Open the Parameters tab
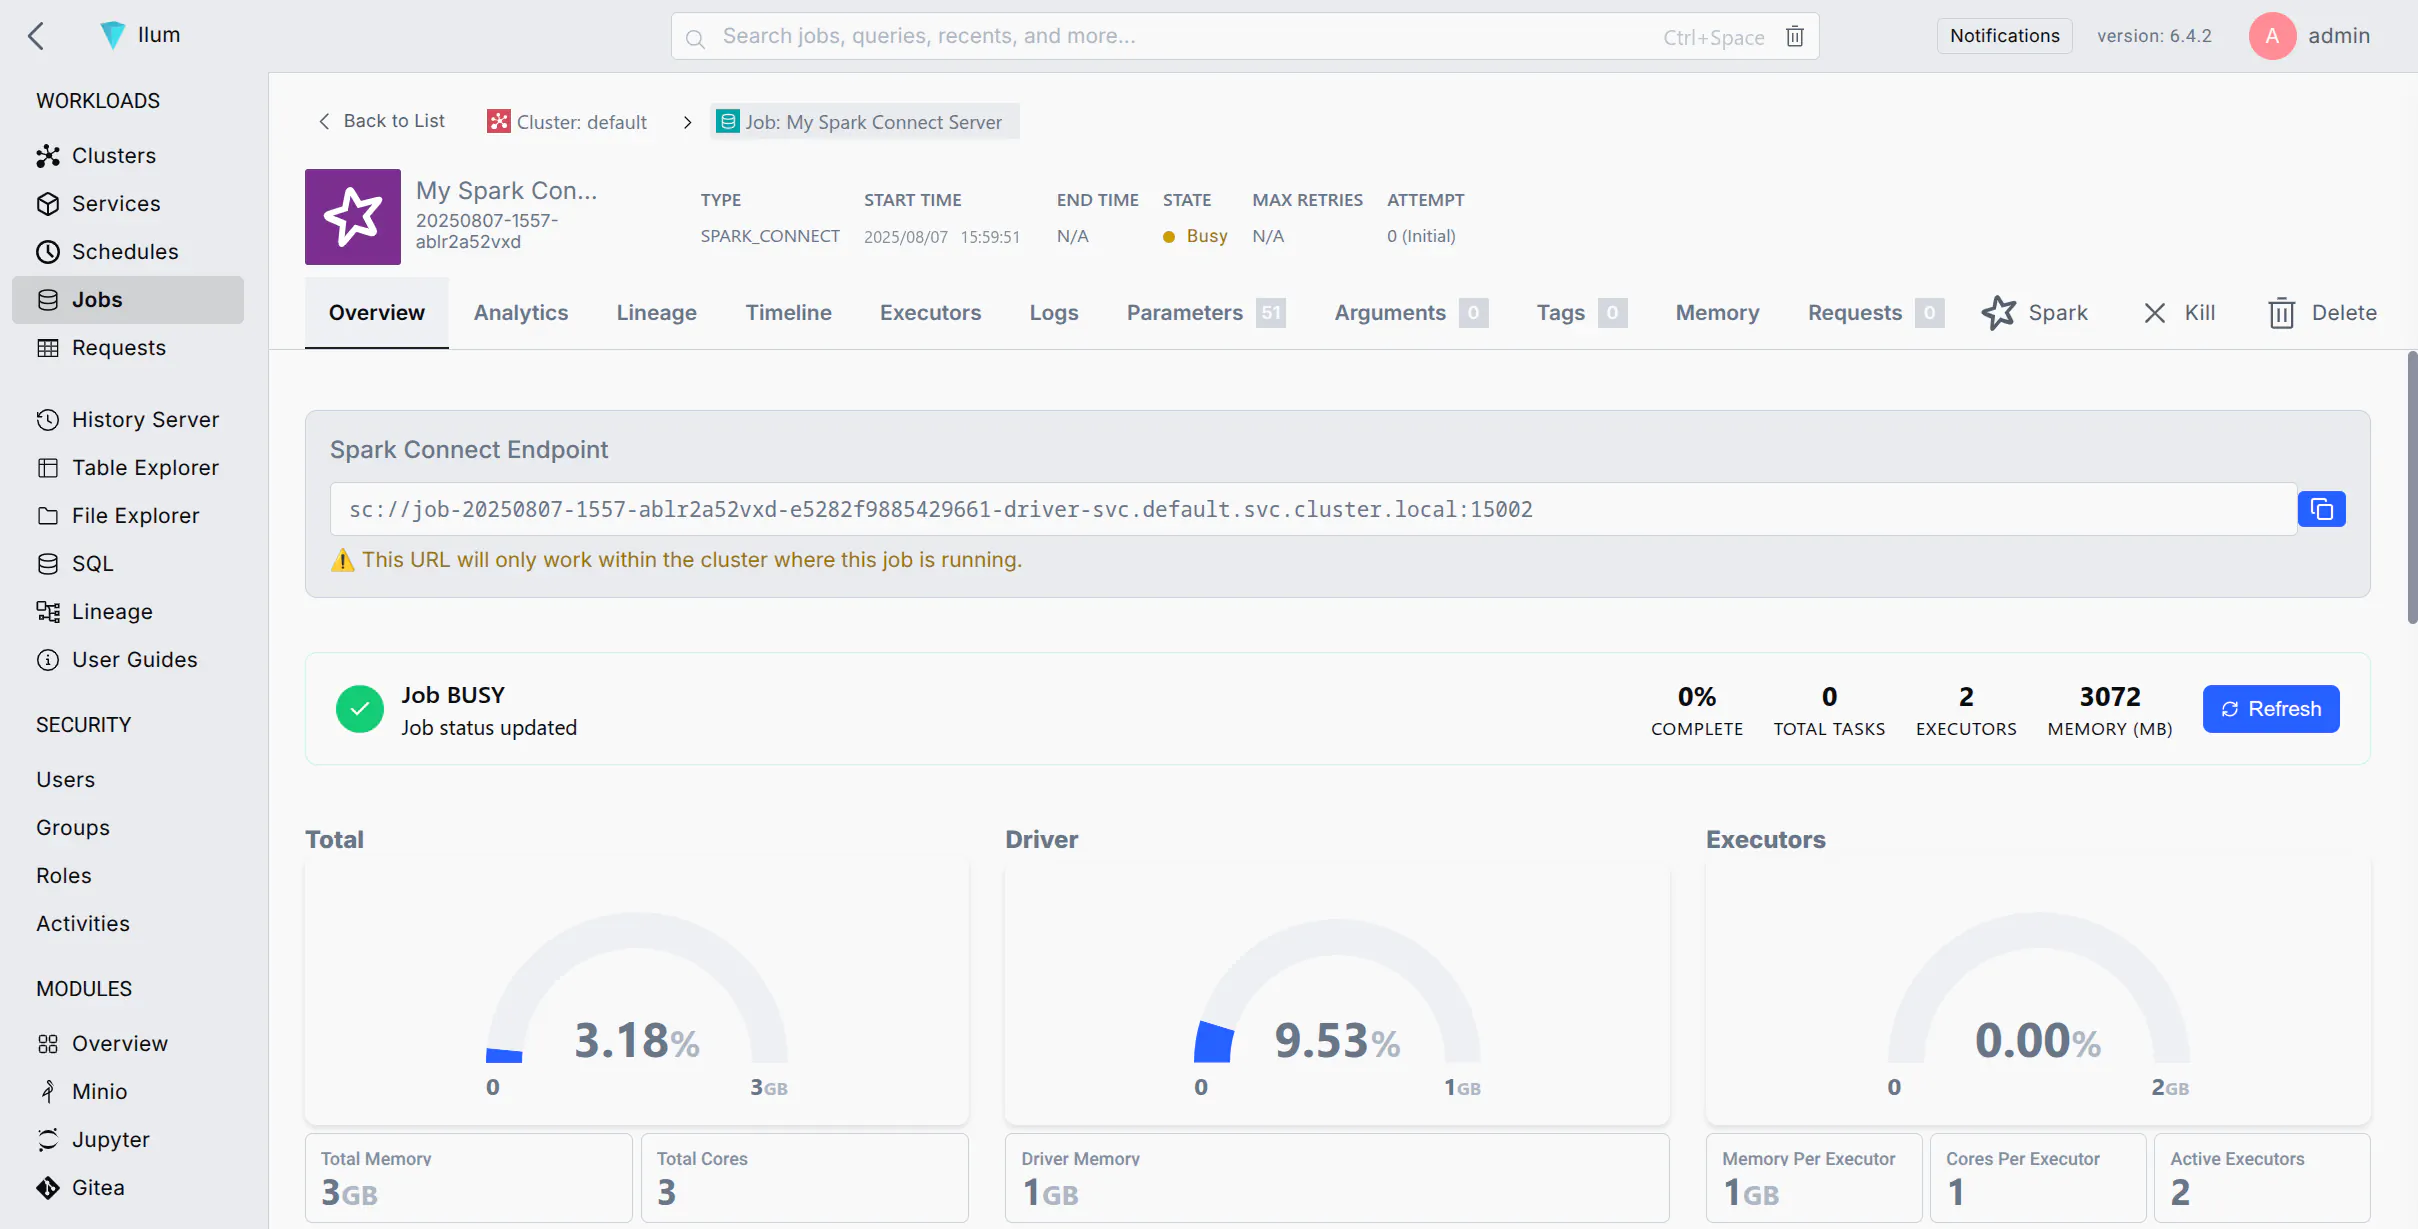Screen dimensions: 2418x1229 click(x=1184, y=312)
